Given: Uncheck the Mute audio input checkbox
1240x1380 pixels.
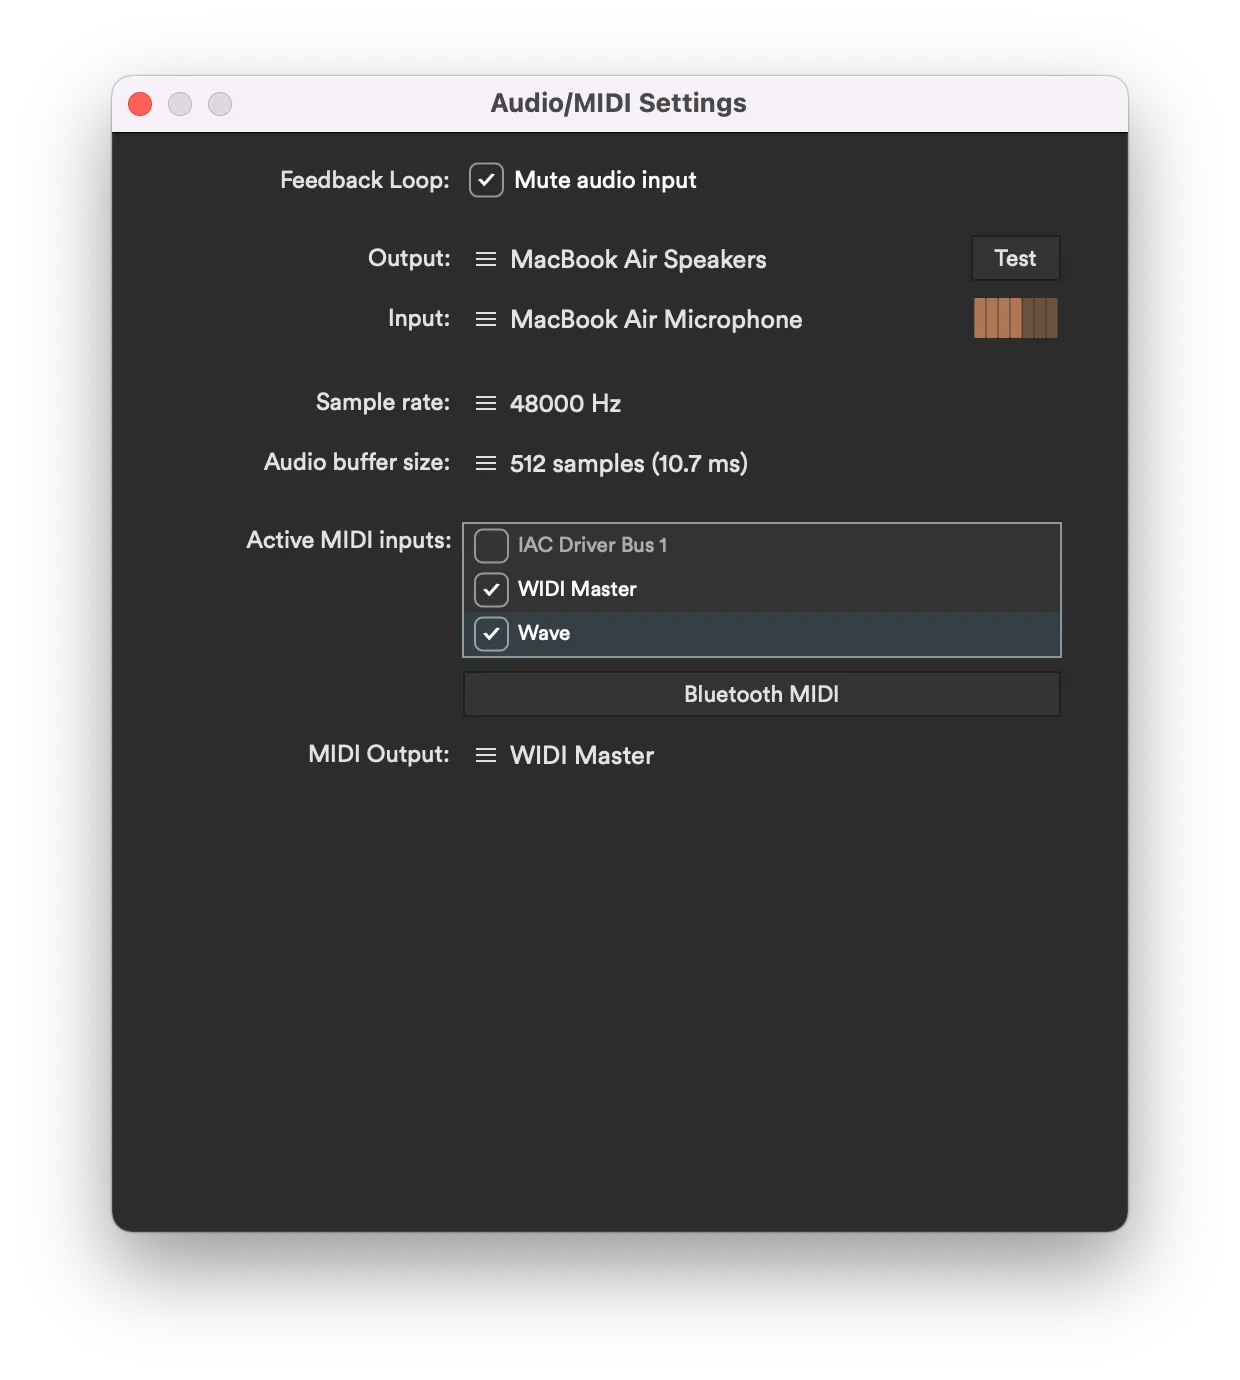Looking at the screenshot, I should tap(486, 180).
